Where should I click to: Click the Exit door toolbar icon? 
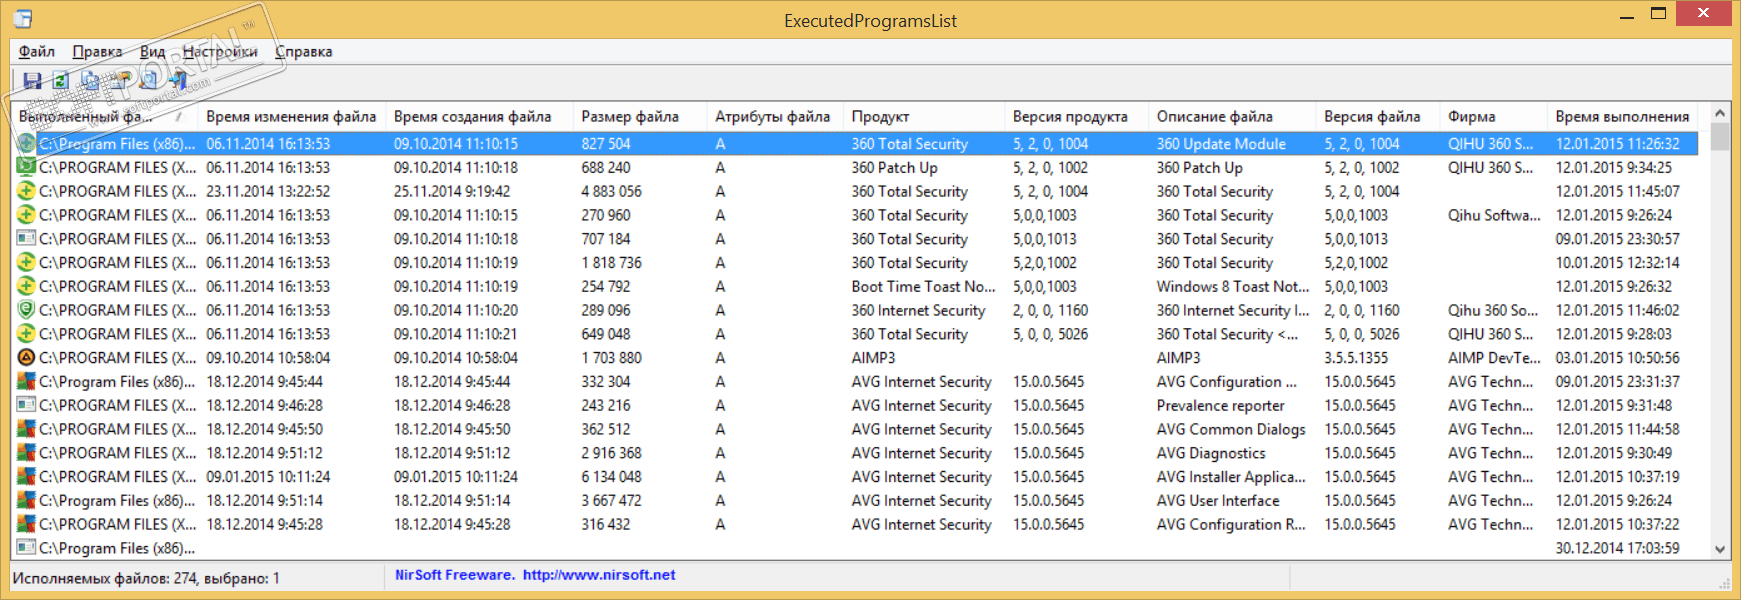pos(178,81)
